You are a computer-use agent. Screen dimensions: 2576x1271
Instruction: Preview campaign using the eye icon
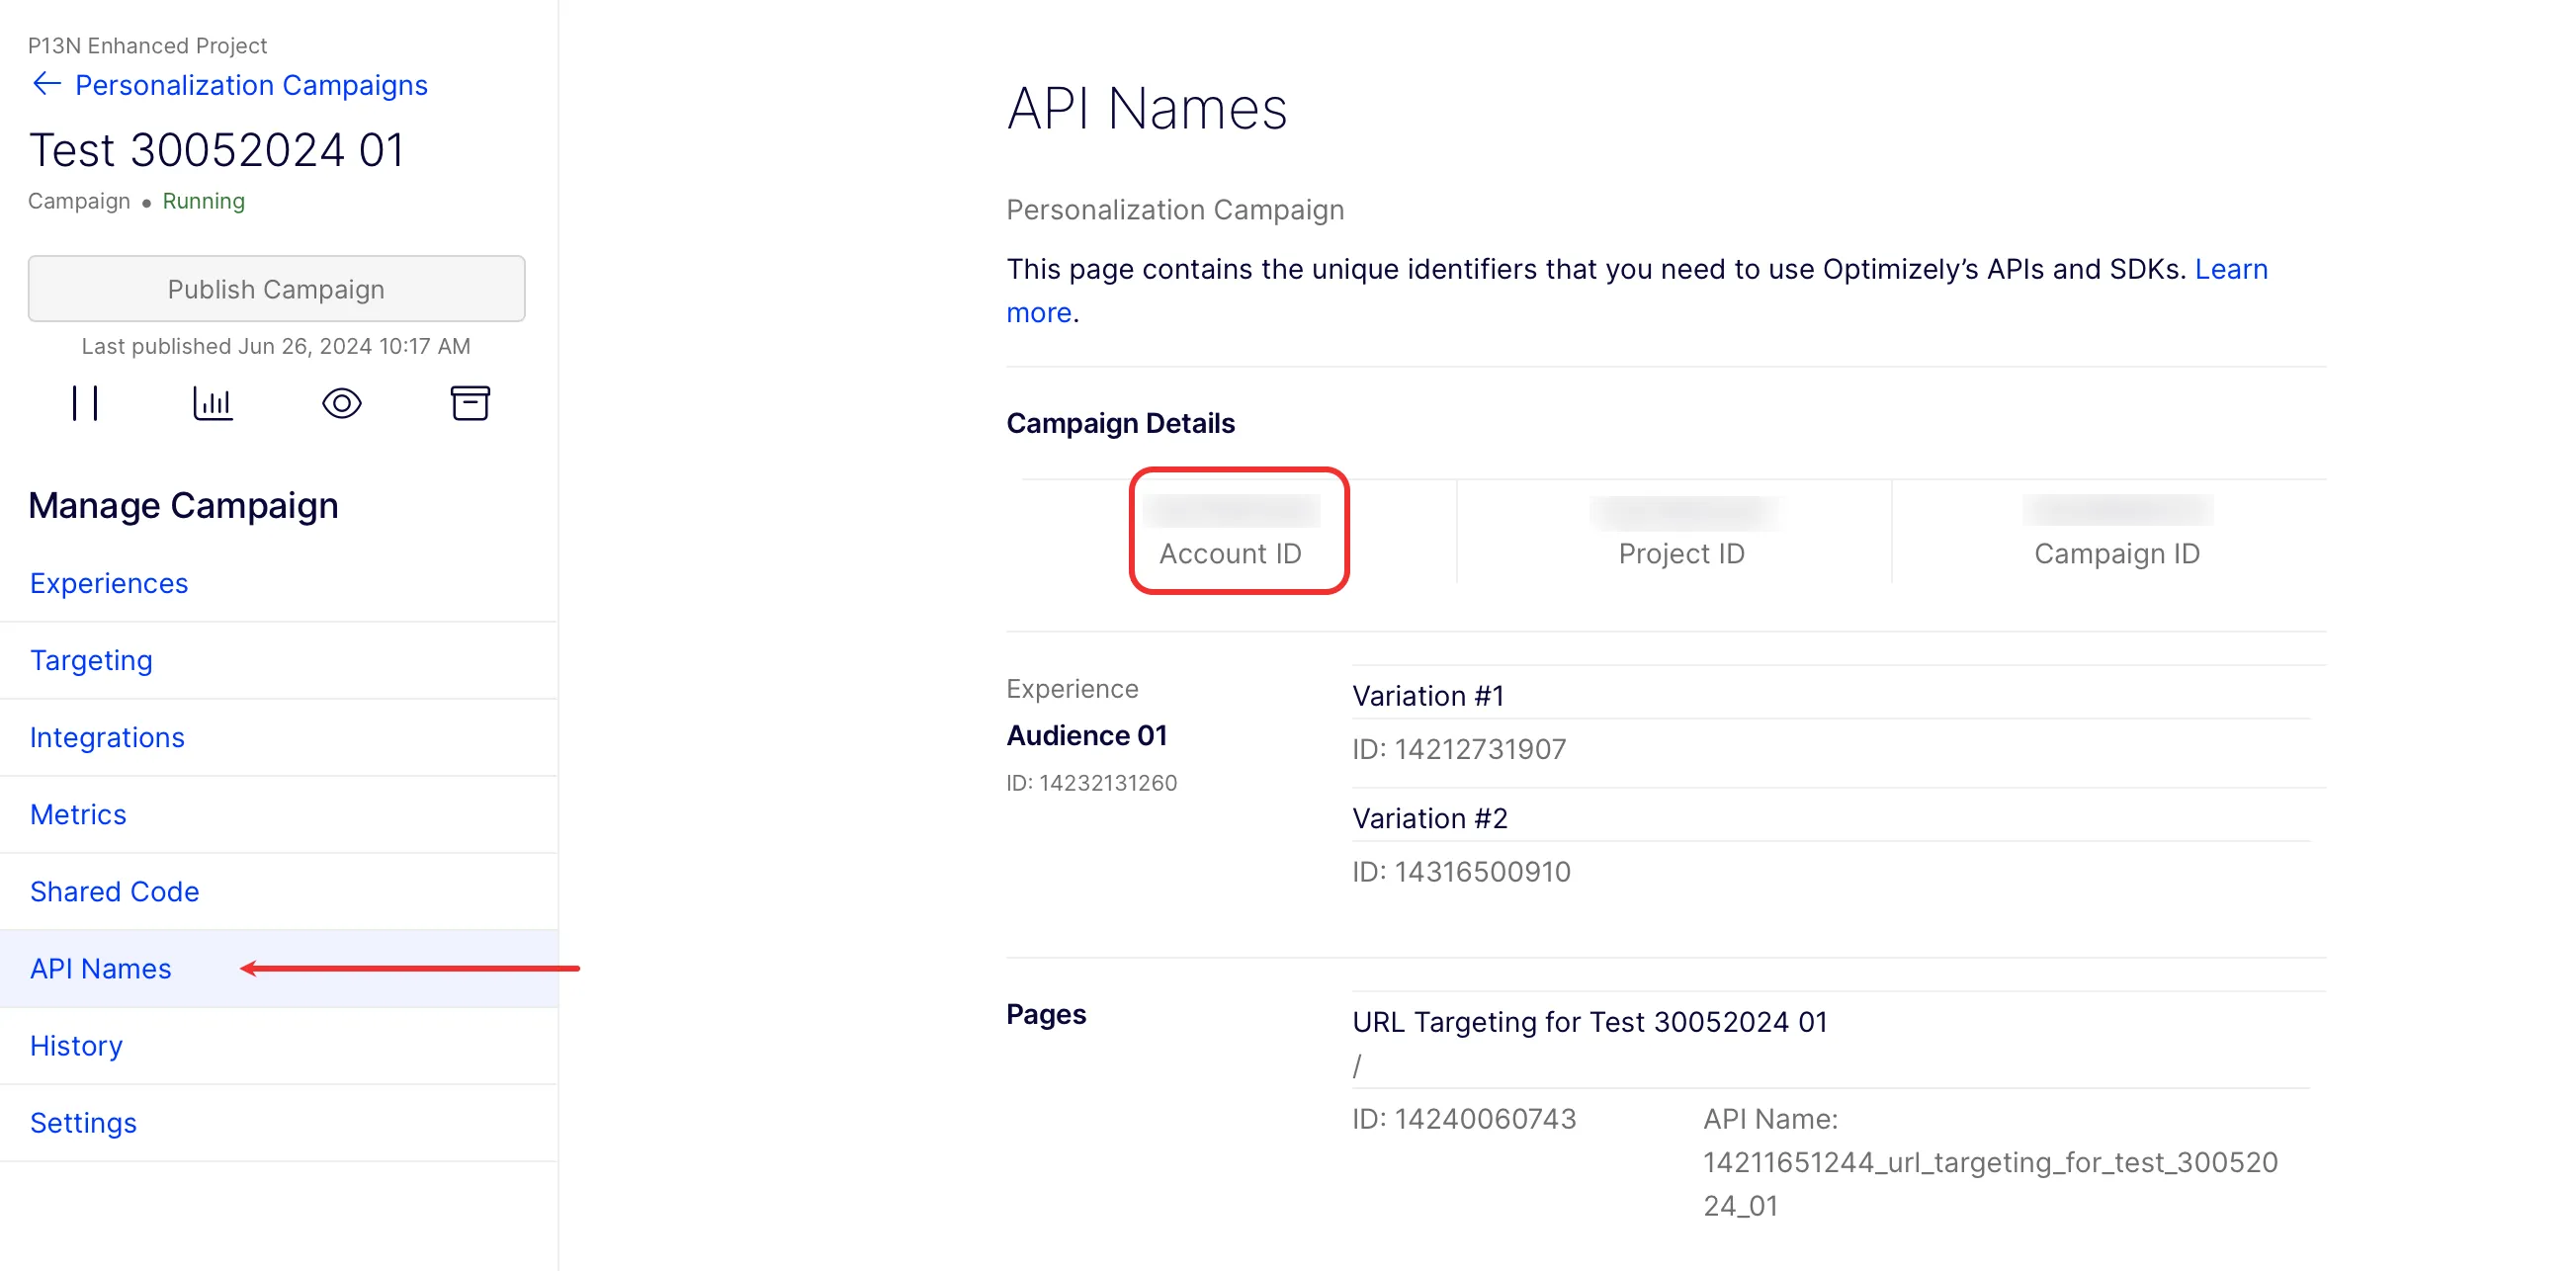[x=342, y=404]
